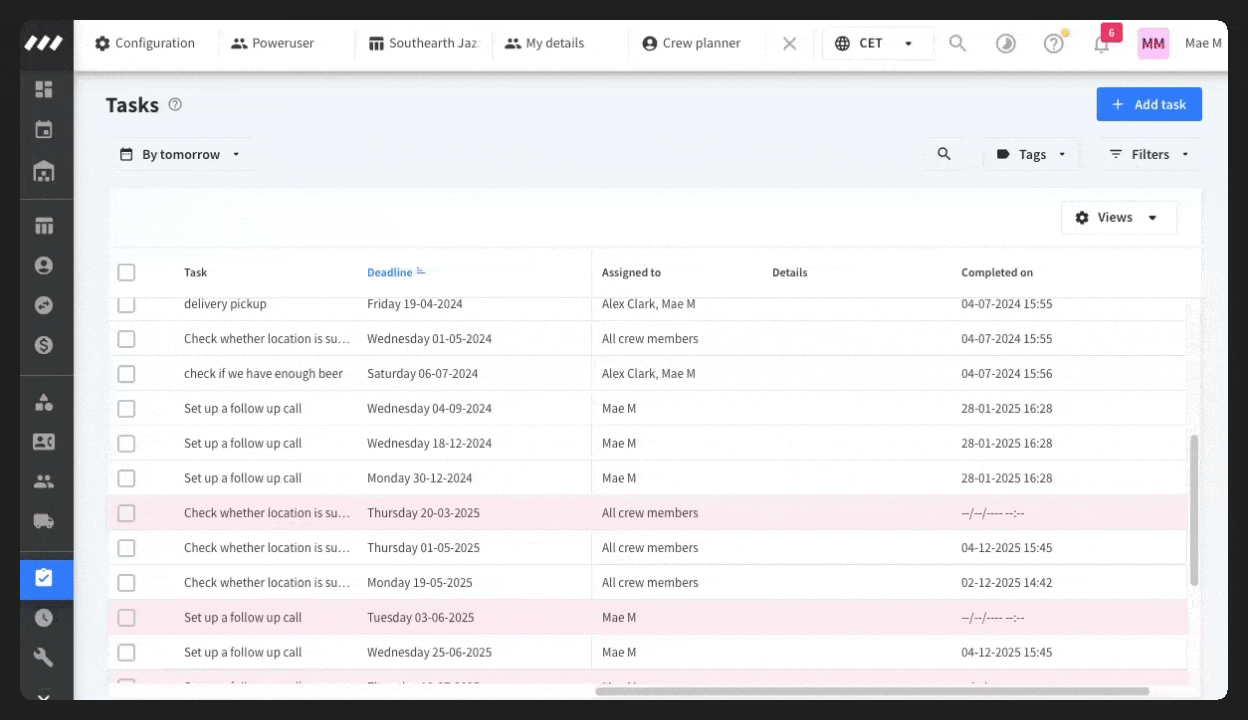Click the task list search magnifier icon
This screenshot has width=1248, height=720.
pos(944,154)
